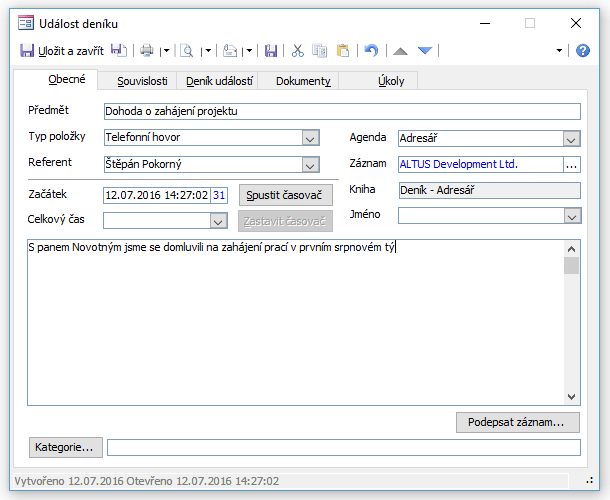Open the ALTUS Development Ltd. record link
610x500 pixels.
click(x=459, y=164)
